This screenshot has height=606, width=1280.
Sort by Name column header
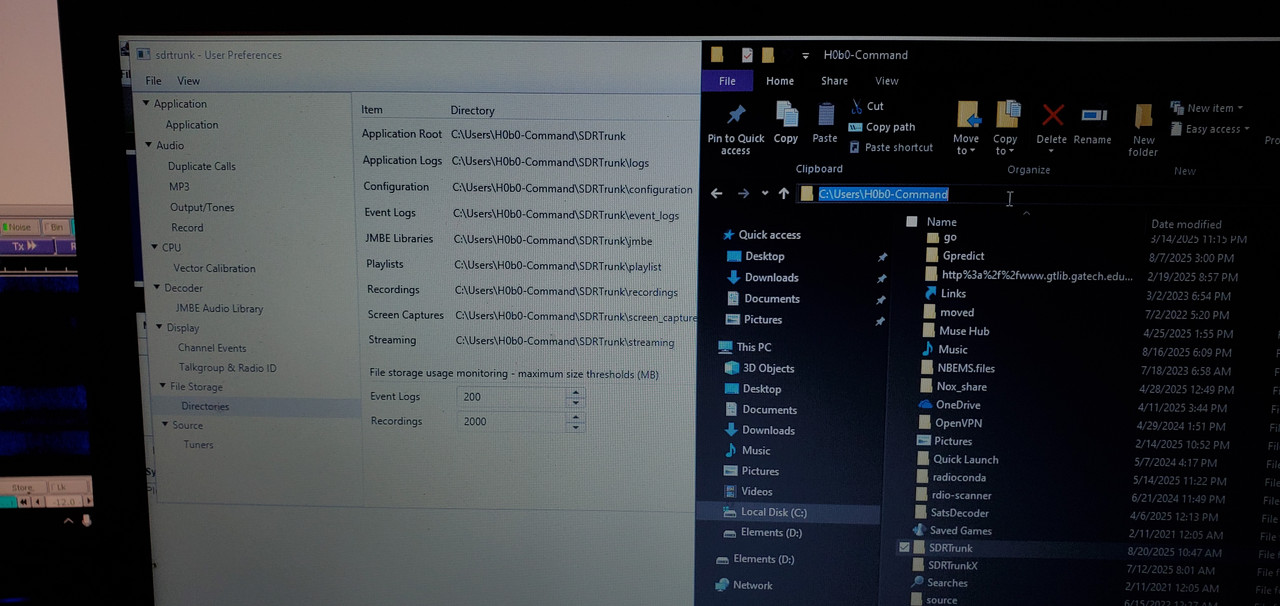coord(941,222)
